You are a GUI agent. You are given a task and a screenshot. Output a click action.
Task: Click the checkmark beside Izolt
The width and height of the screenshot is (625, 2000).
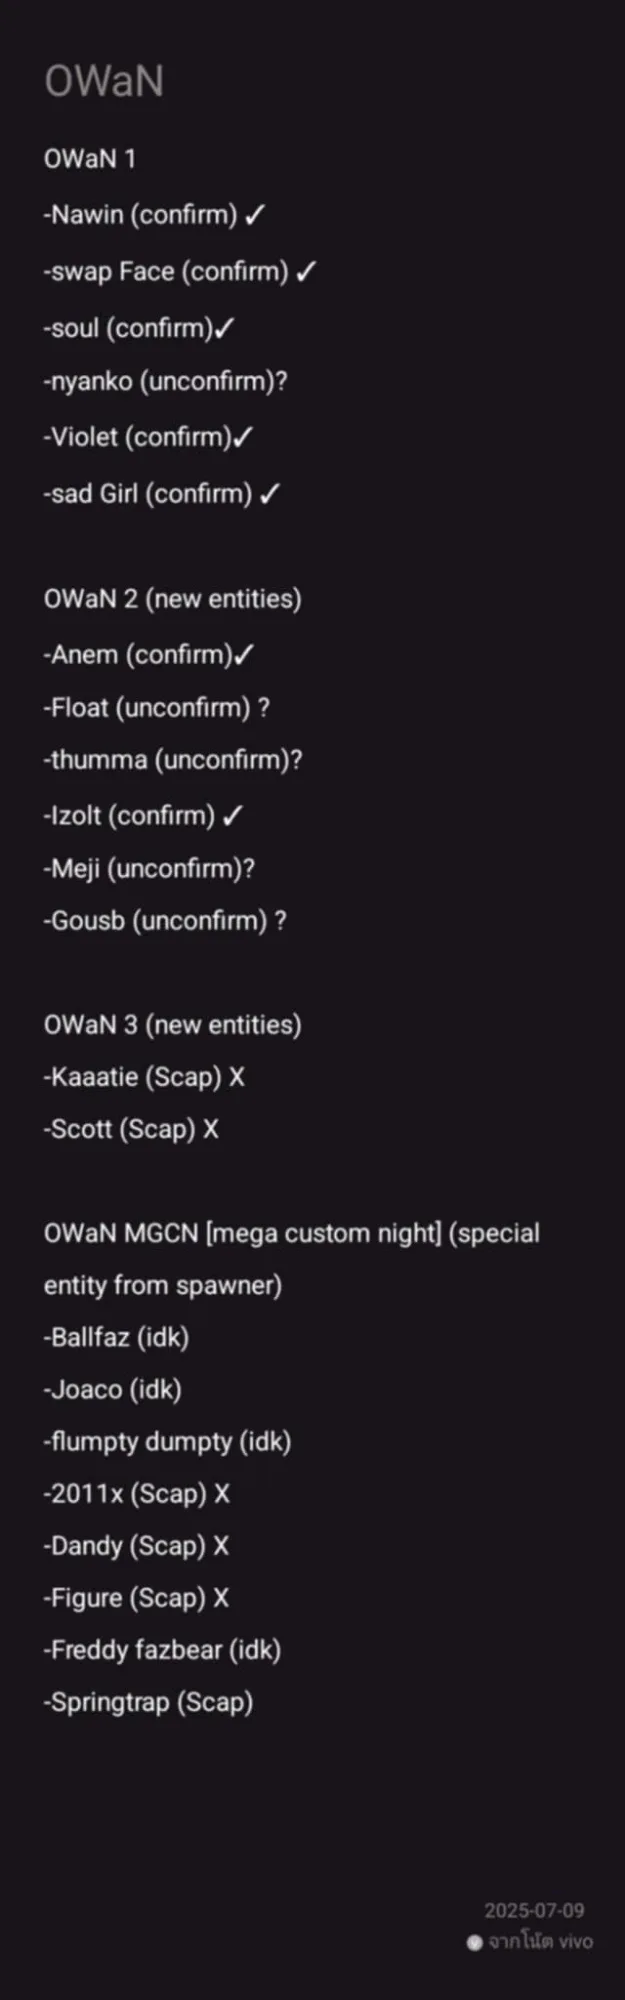(x=233, y=816)
